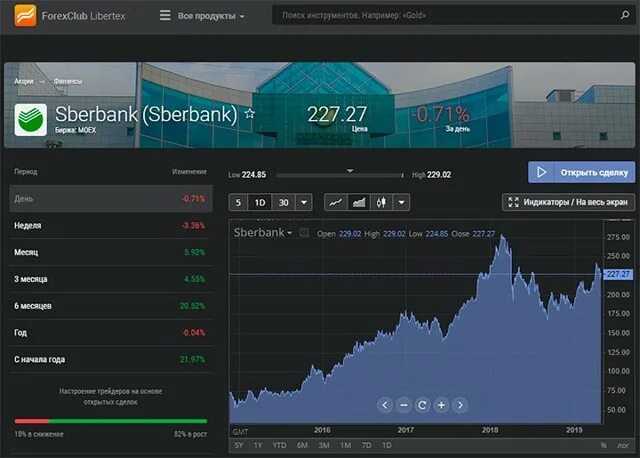Select the 7D chart range
The height and width of the screenshot is (458, 640).
click(x=367, y=445)
